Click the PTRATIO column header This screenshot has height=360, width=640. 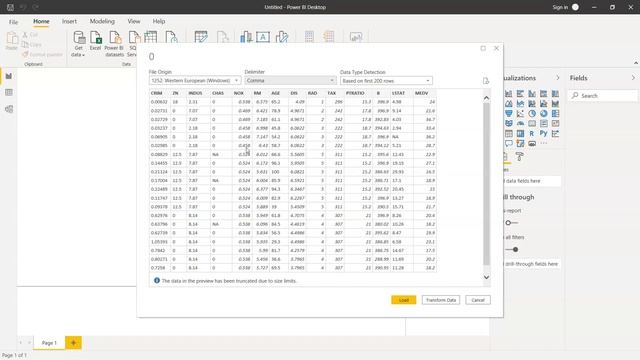(355, 93)
